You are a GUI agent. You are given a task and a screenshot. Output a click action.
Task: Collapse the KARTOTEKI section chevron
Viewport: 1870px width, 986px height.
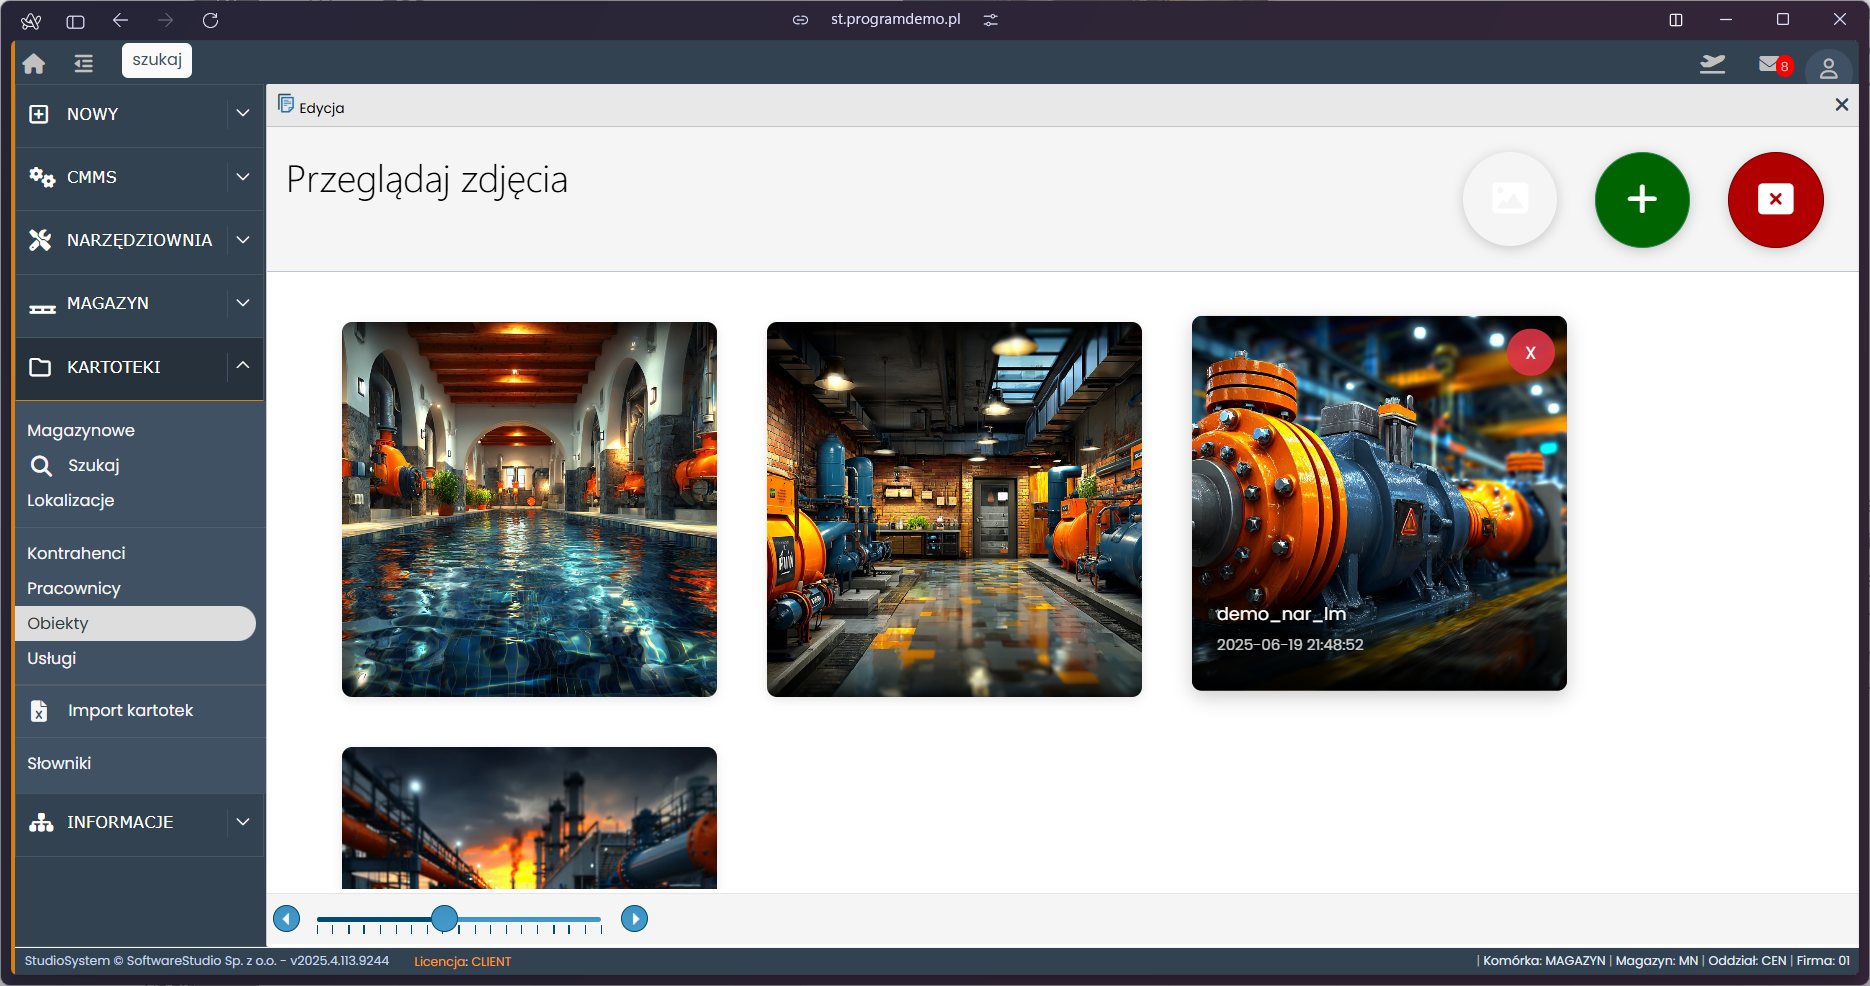pyautogui.click(x=242, y=366)
